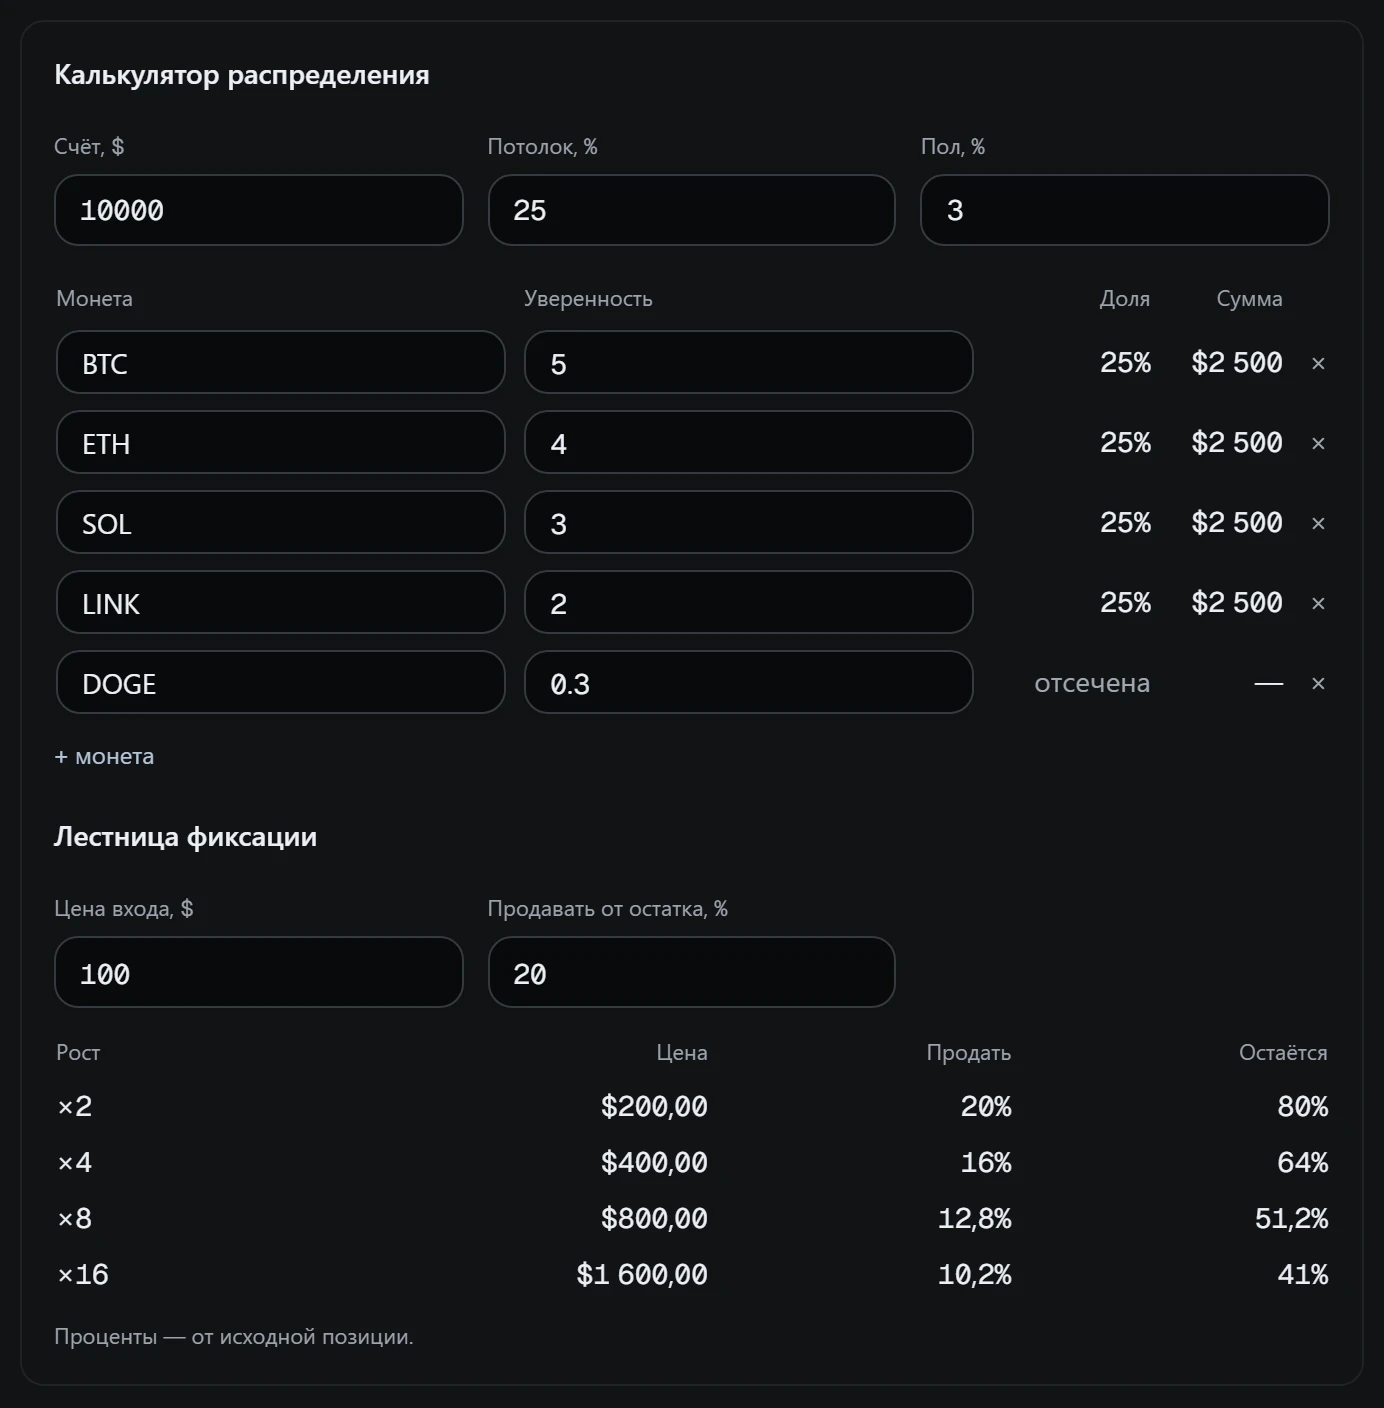Viewport: 1384px width, 1408px height.
Task: Click the 'Потолок, %' input field
Action: pyautogui.click(x=692, y=210)
